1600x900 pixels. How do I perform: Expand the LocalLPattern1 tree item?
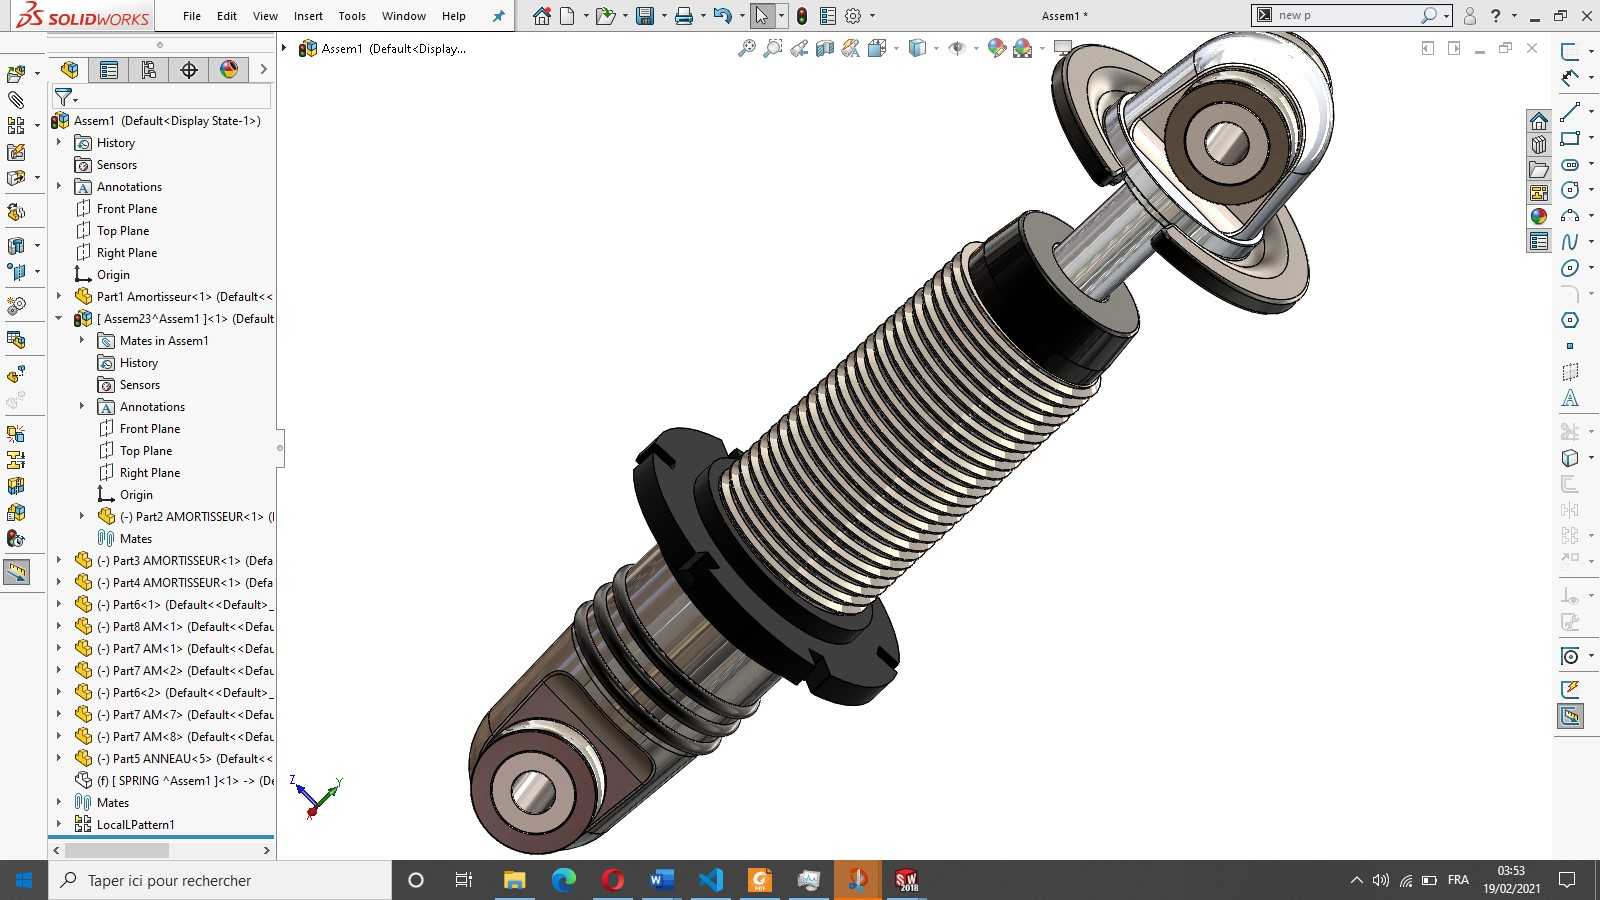pyautogui.click(x=59, y=824)
